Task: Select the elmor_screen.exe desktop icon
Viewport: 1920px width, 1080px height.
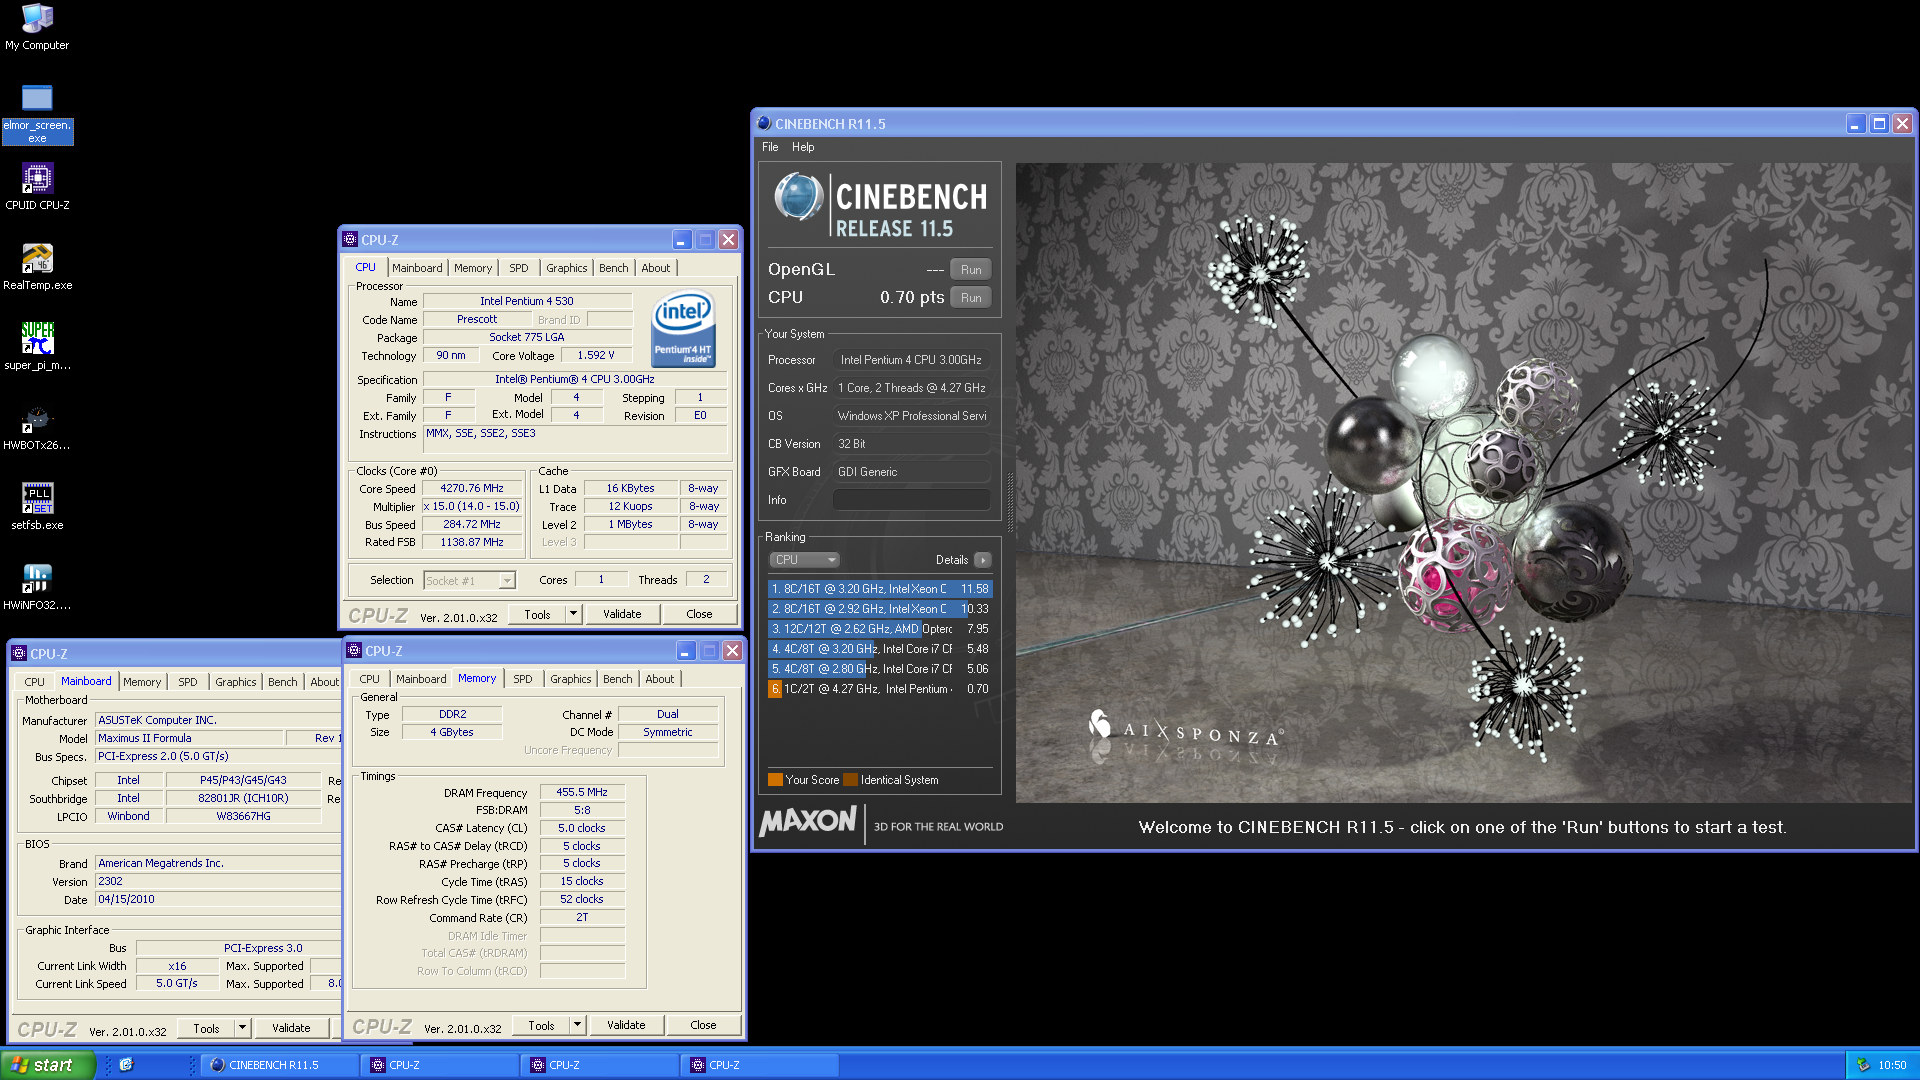Action: click(37, 114)
